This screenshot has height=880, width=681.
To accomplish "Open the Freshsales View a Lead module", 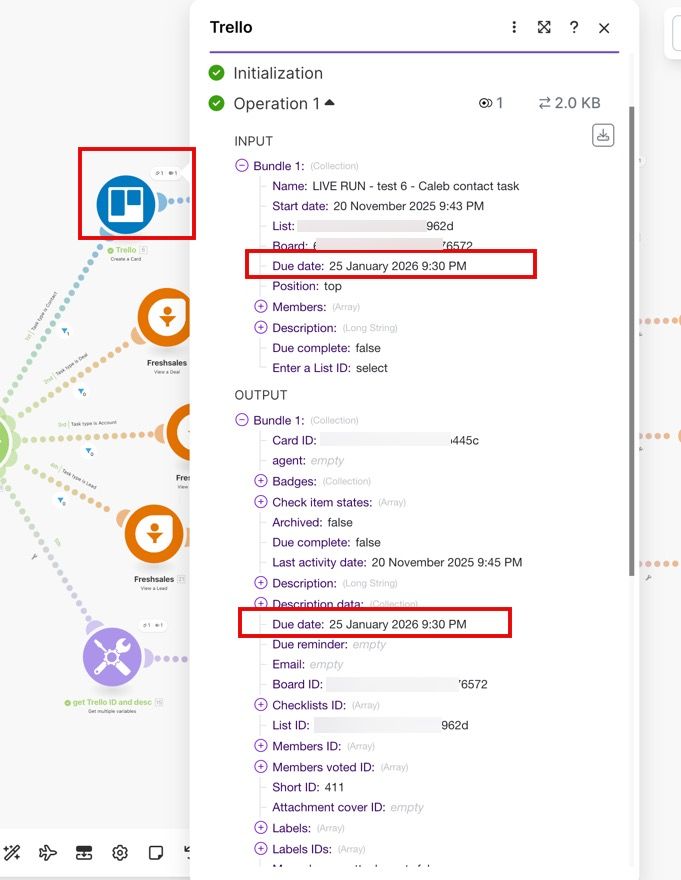I will [x=154, y=534].
